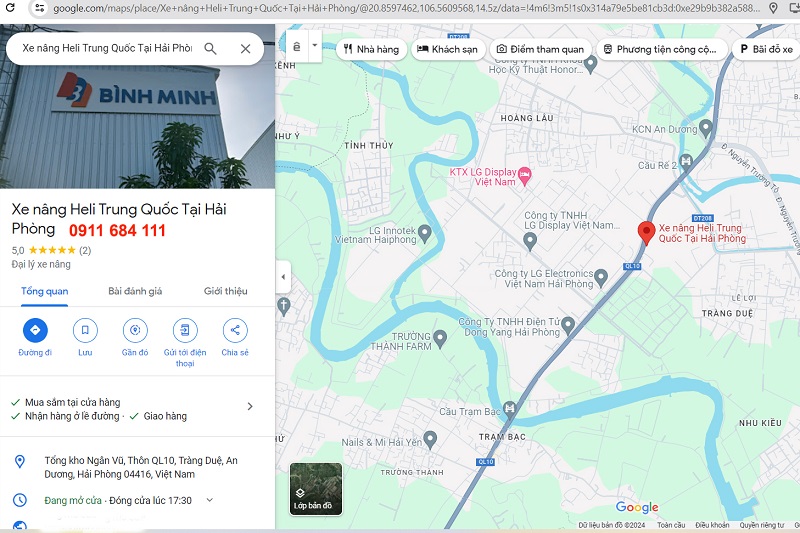Filter map by Nhà hàng
This screenshot has height=533, width=800.
370,49
